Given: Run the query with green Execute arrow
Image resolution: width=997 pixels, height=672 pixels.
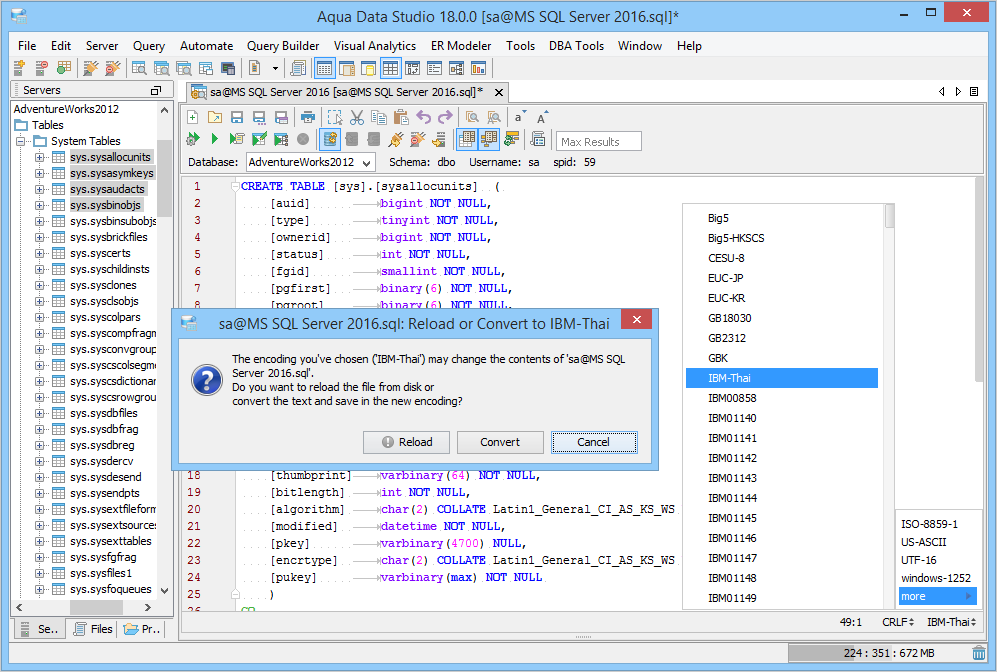Looking at the screenshot, I should pyautogui.click(x=214, y=139).
